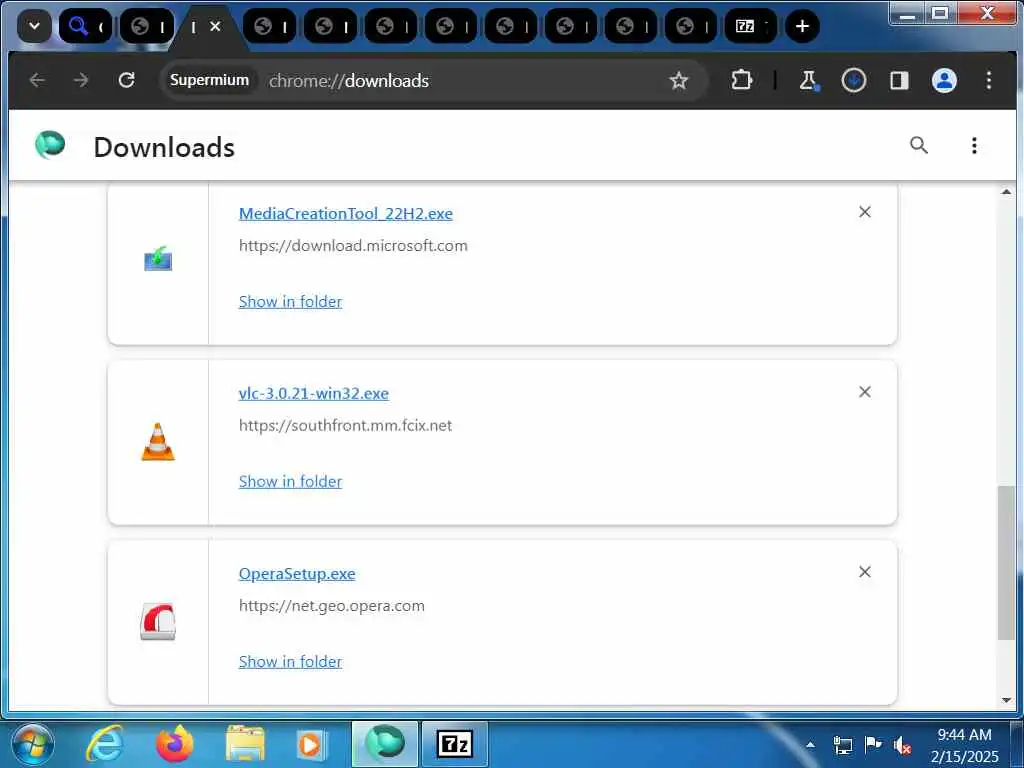Viewport: 1024px width, 768px height.
Task: Open the tab search dropdown arrow
Action: coord(34,26)
